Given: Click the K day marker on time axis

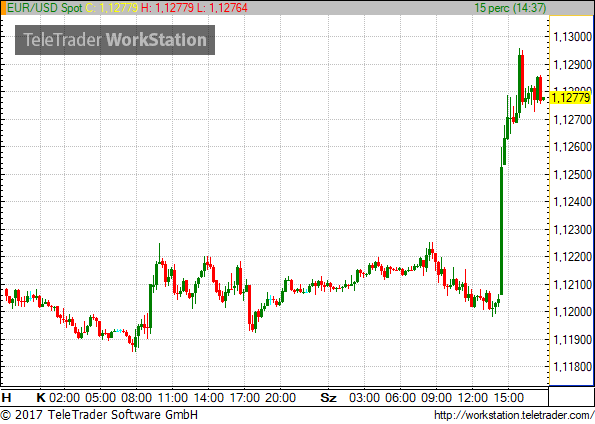Looking at the screenshot, I should (x=41, y=398).
